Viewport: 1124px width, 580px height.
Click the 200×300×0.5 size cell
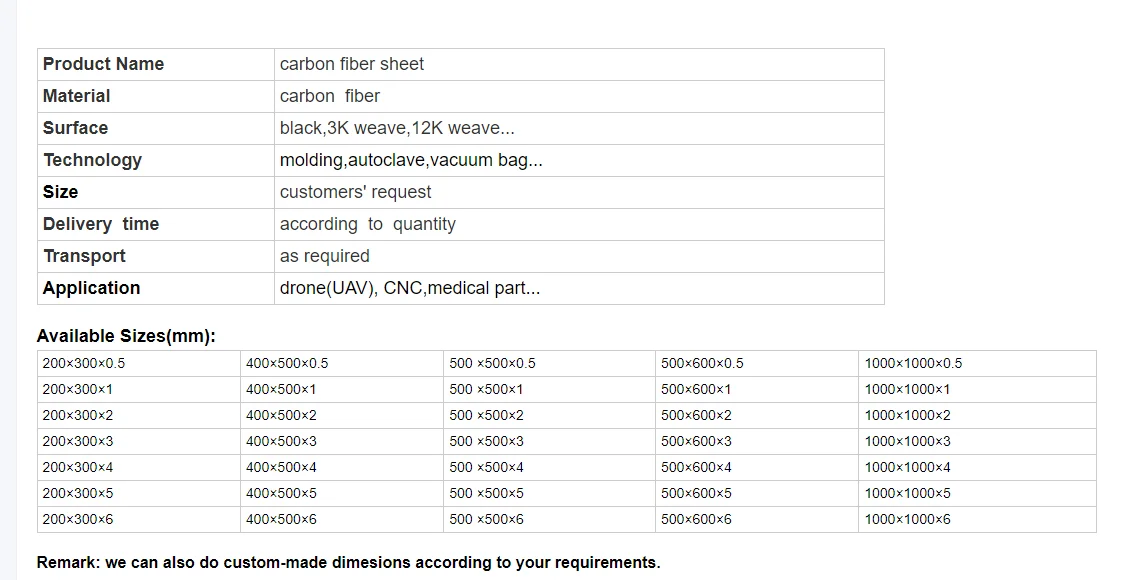pyautogui.click(x=84, y=363)
